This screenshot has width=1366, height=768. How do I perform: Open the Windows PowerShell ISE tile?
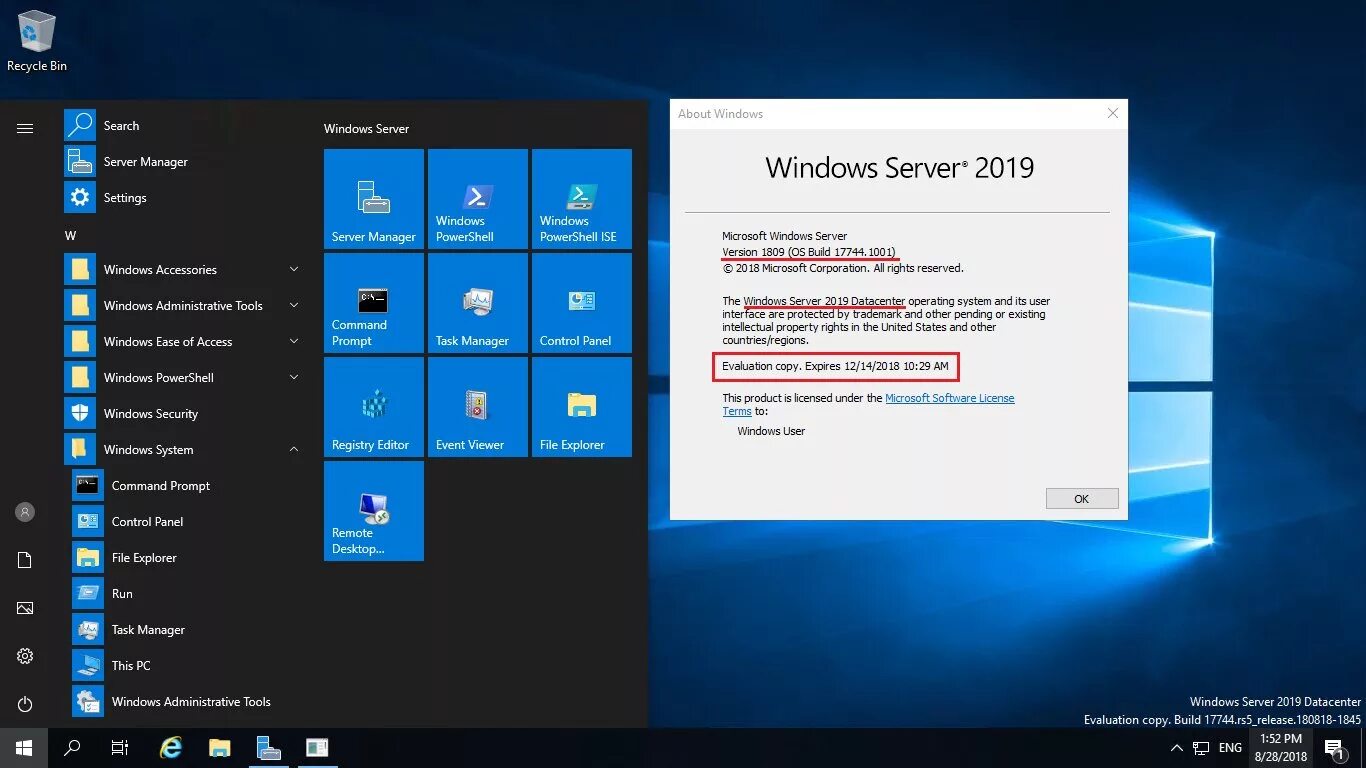(582, 199)
